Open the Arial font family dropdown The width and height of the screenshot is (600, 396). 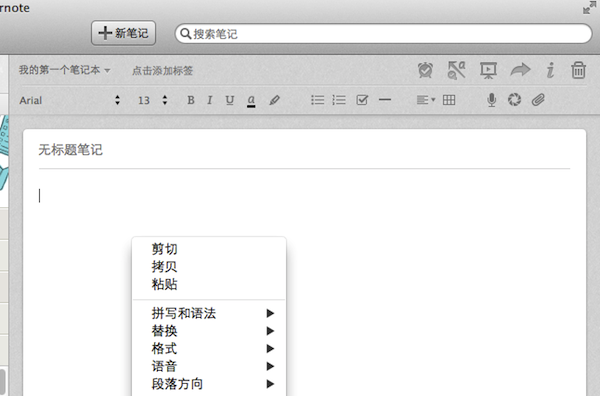(70, 100)
